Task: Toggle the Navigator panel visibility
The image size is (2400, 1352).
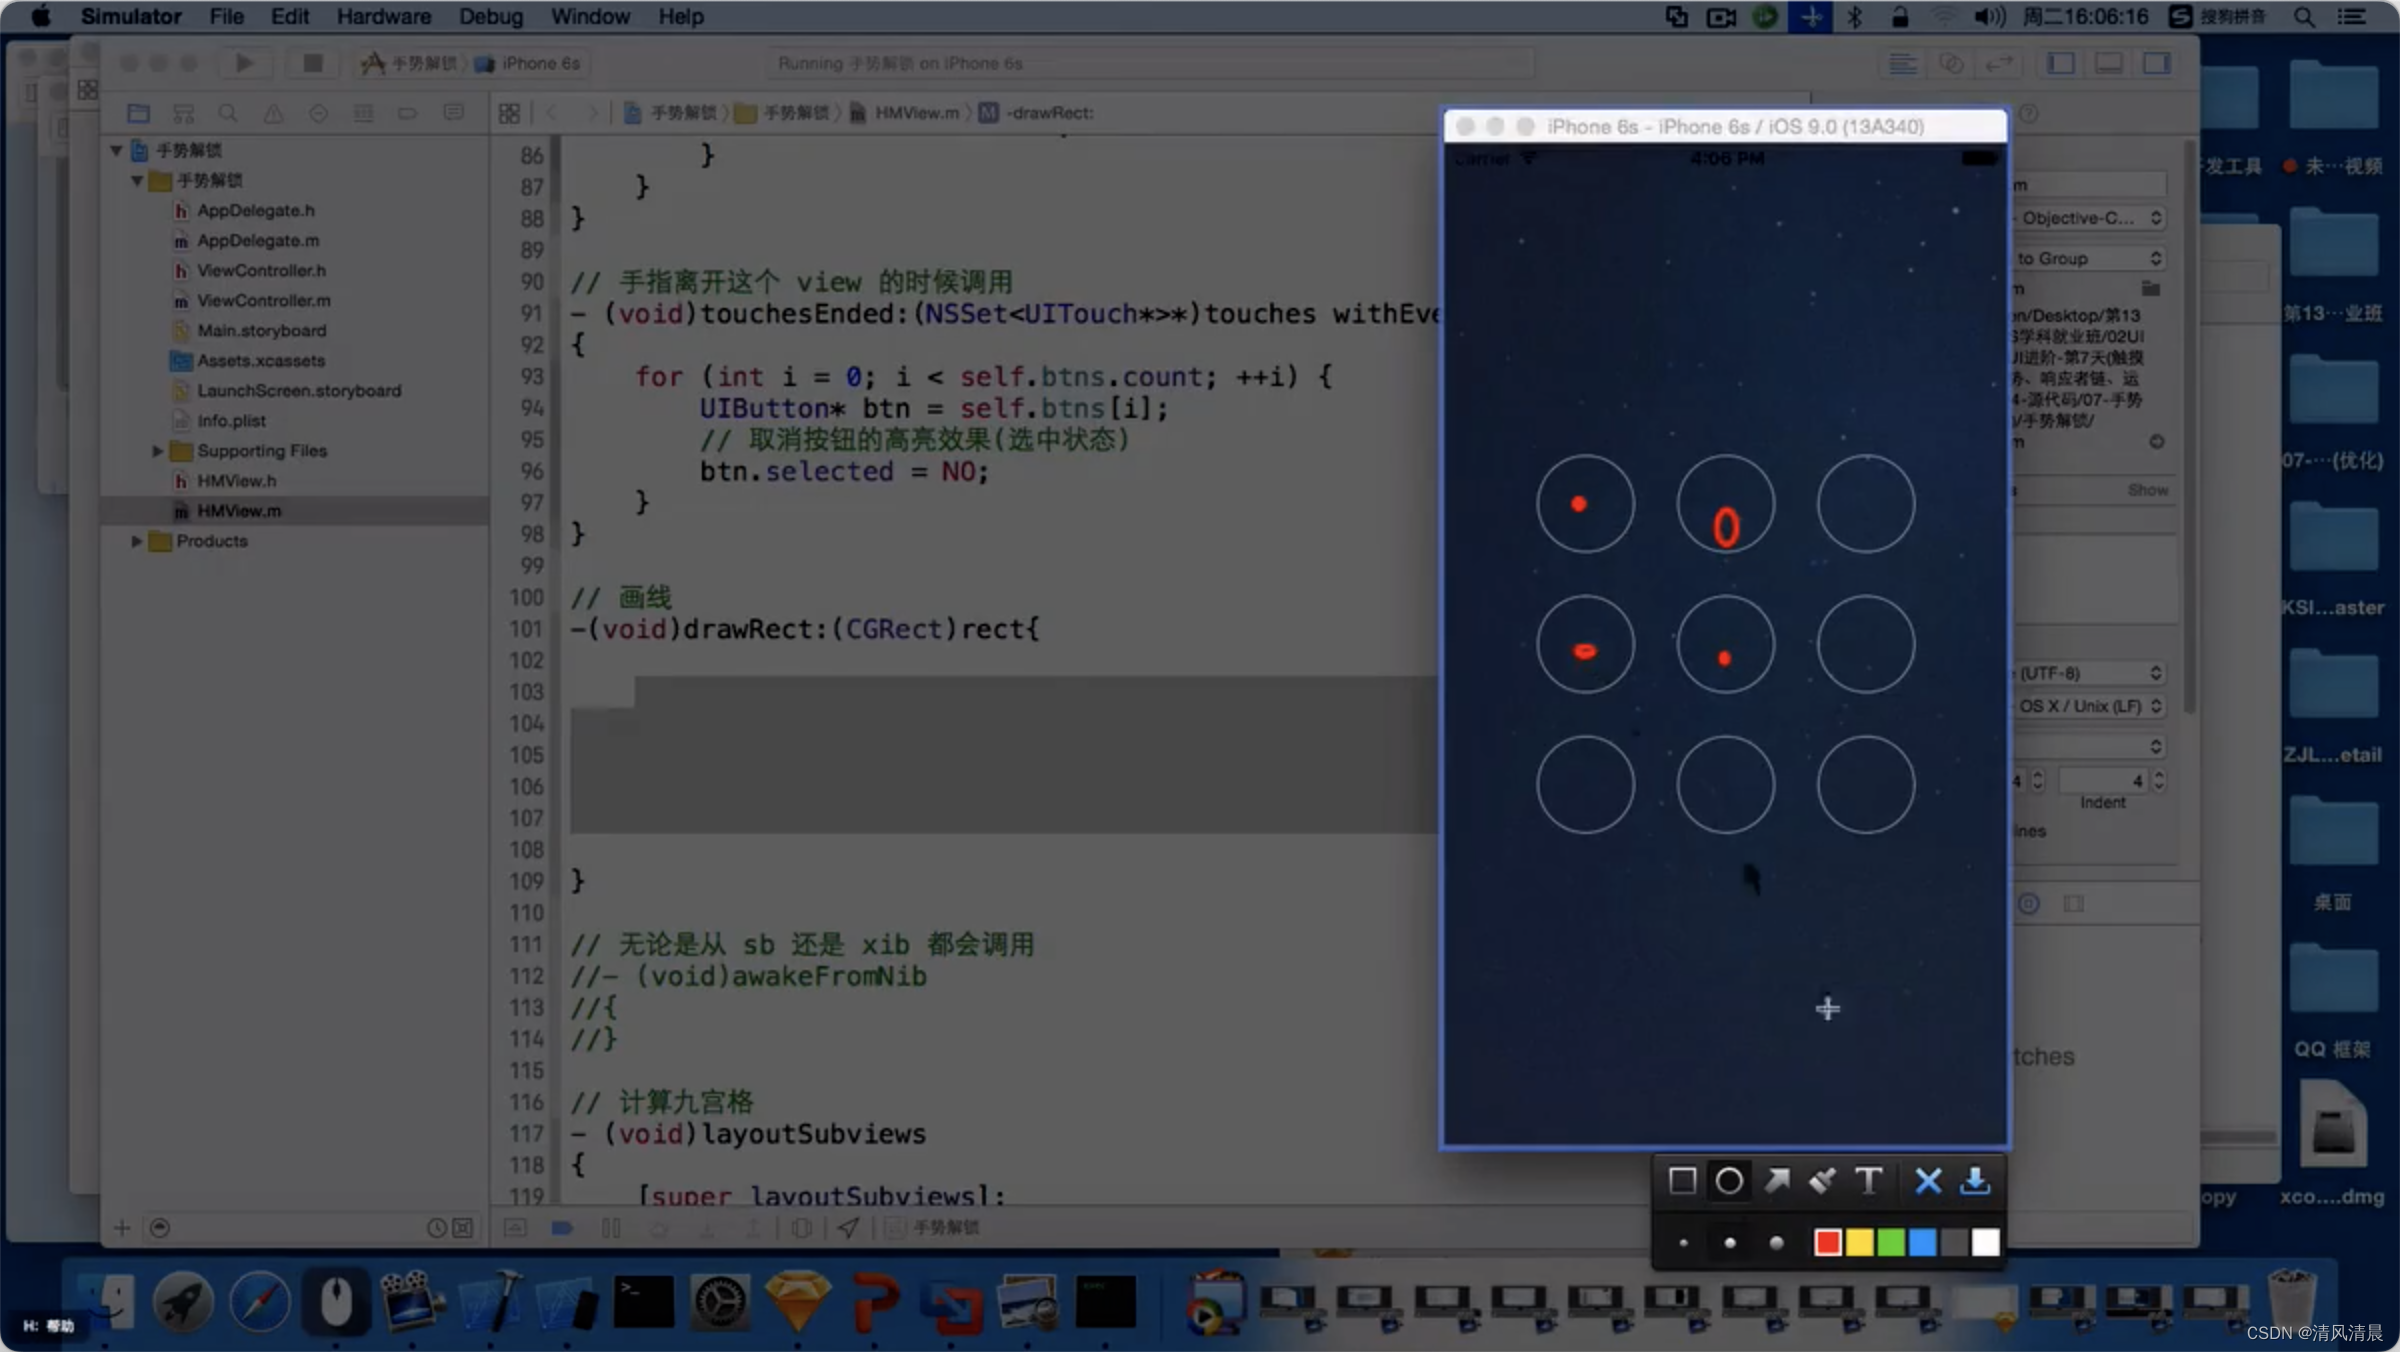Action: coord(2061,63)
